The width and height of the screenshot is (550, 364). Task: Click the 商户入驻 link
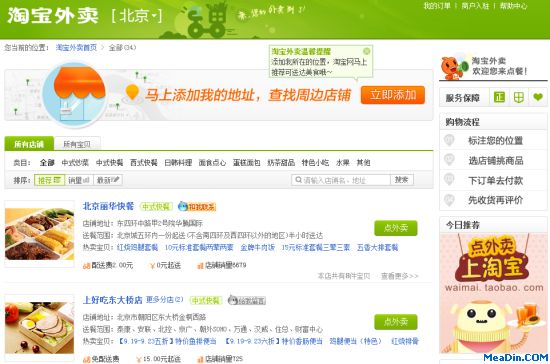[475, 6]
